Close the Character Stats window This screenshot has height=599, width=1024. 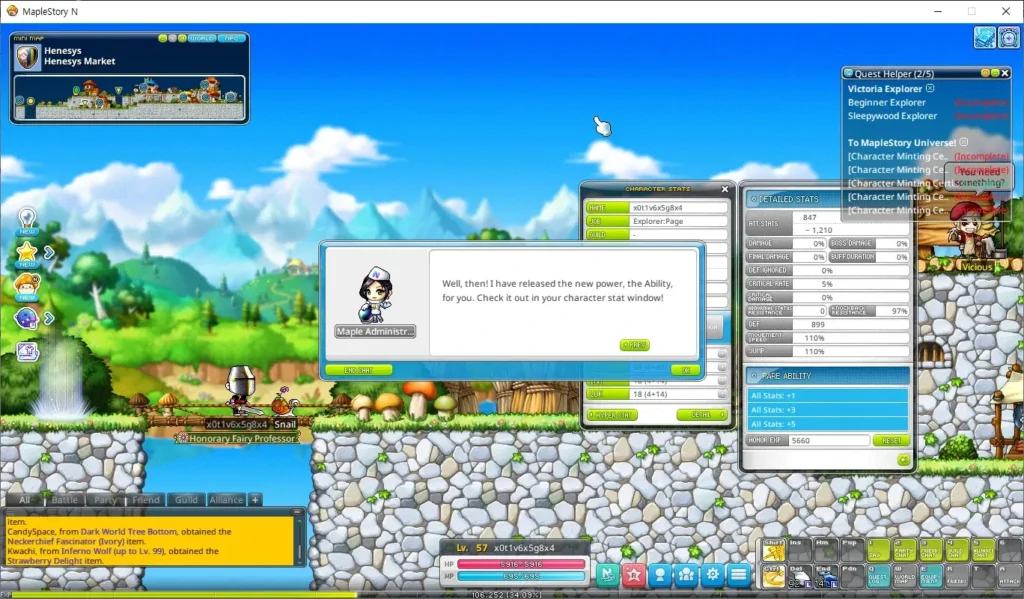(x=724, y=189)
